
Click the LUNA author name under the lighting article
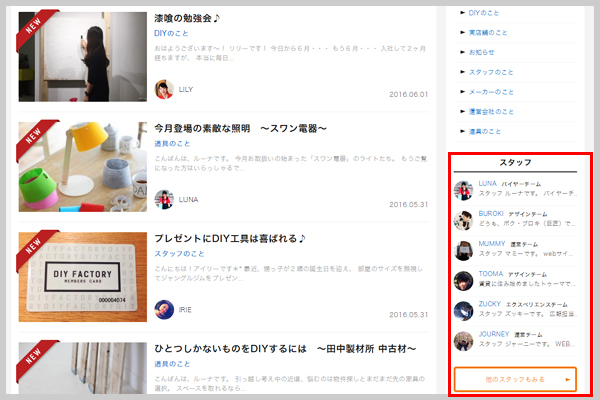(188, 200)
